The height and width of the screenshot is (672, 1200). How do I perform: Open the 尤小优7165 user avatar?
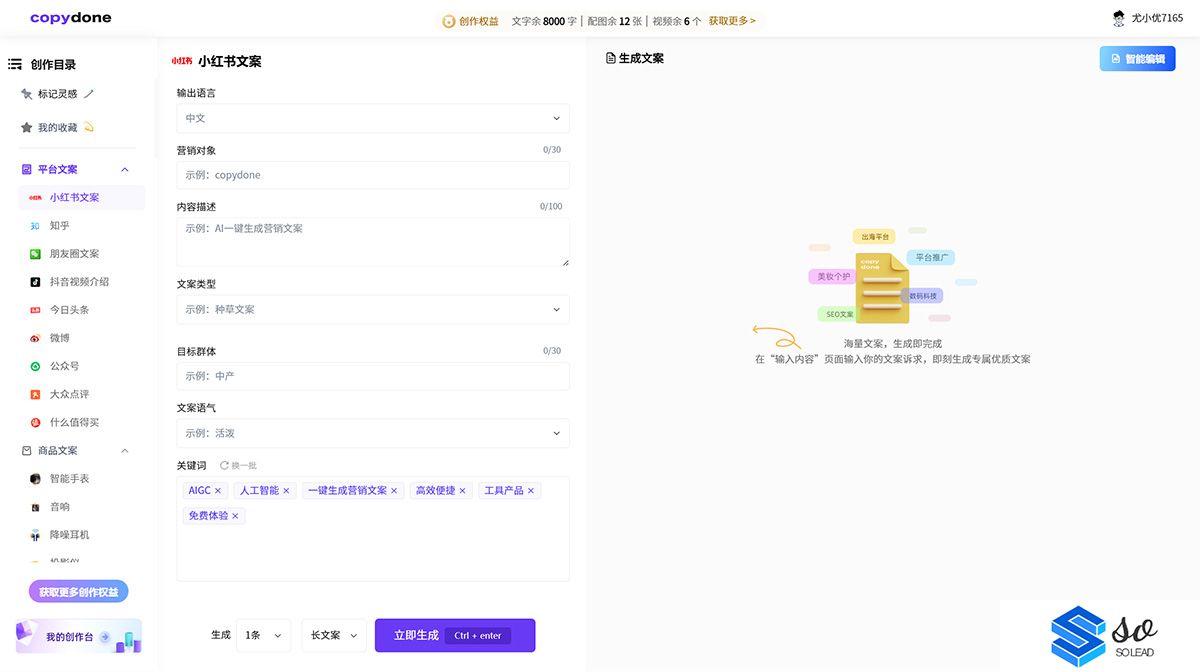[x=1119, y=18]
